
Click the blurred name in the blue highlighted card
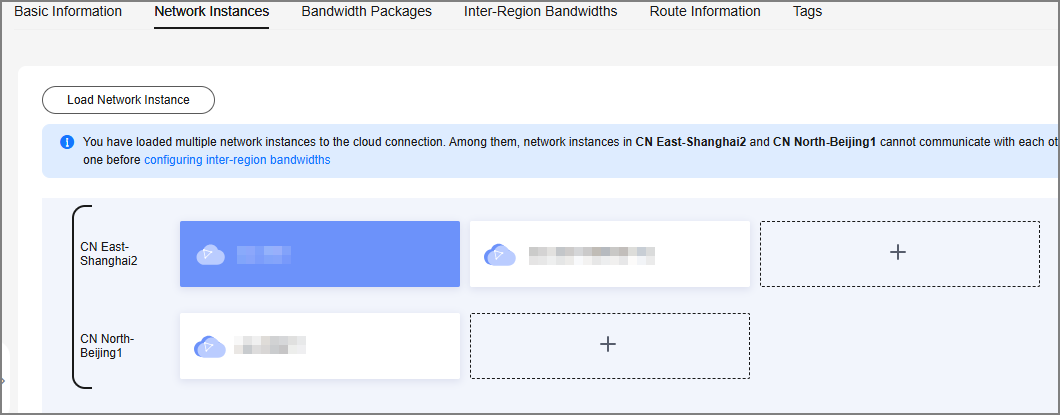coord(264,255)
